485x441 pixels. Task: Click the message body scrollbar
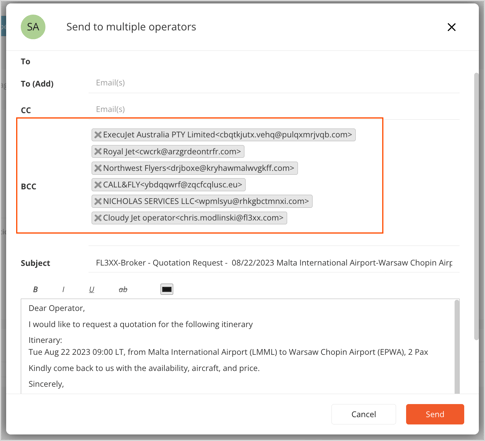click(x=457, y=347)
